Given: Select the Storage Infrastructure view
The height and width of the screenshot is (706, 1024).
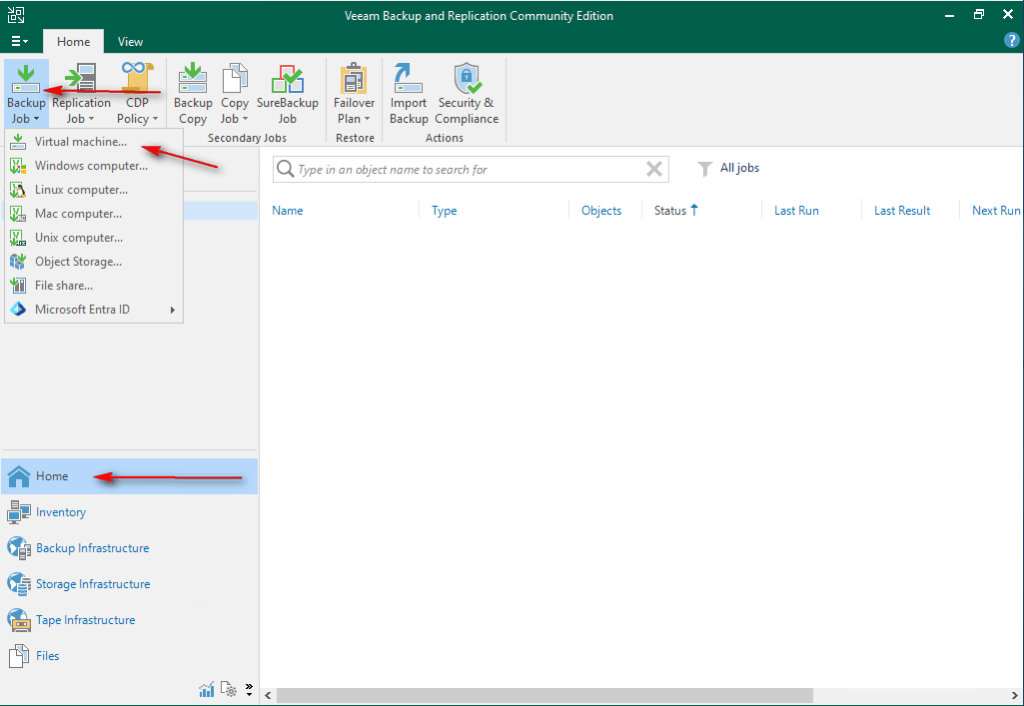Looking at the screenshot, I should click(92, 584).
